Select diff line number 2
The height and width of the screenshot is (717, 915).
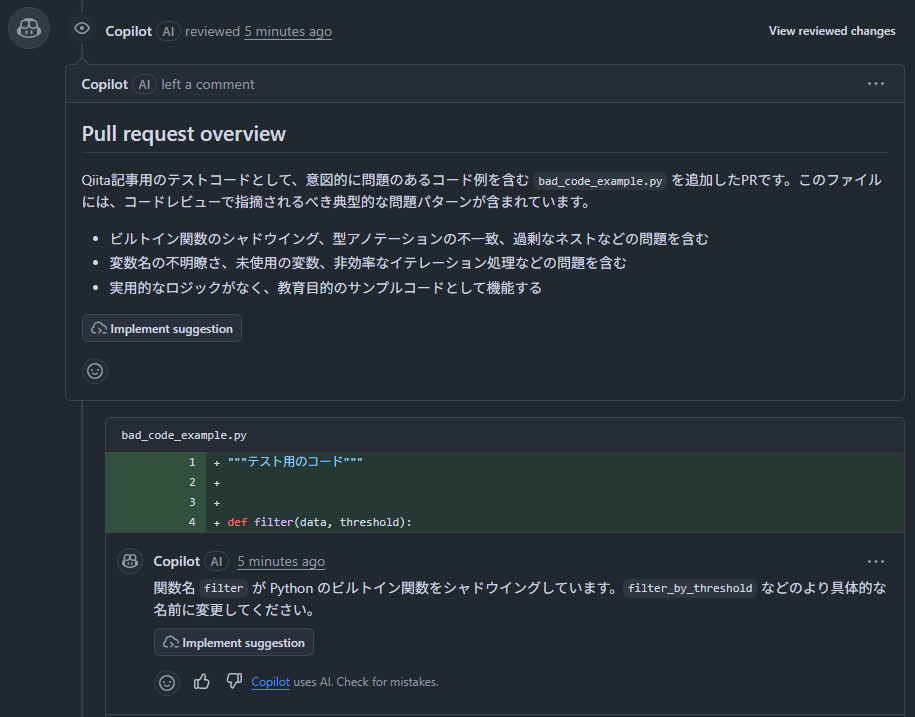point(192,482)
